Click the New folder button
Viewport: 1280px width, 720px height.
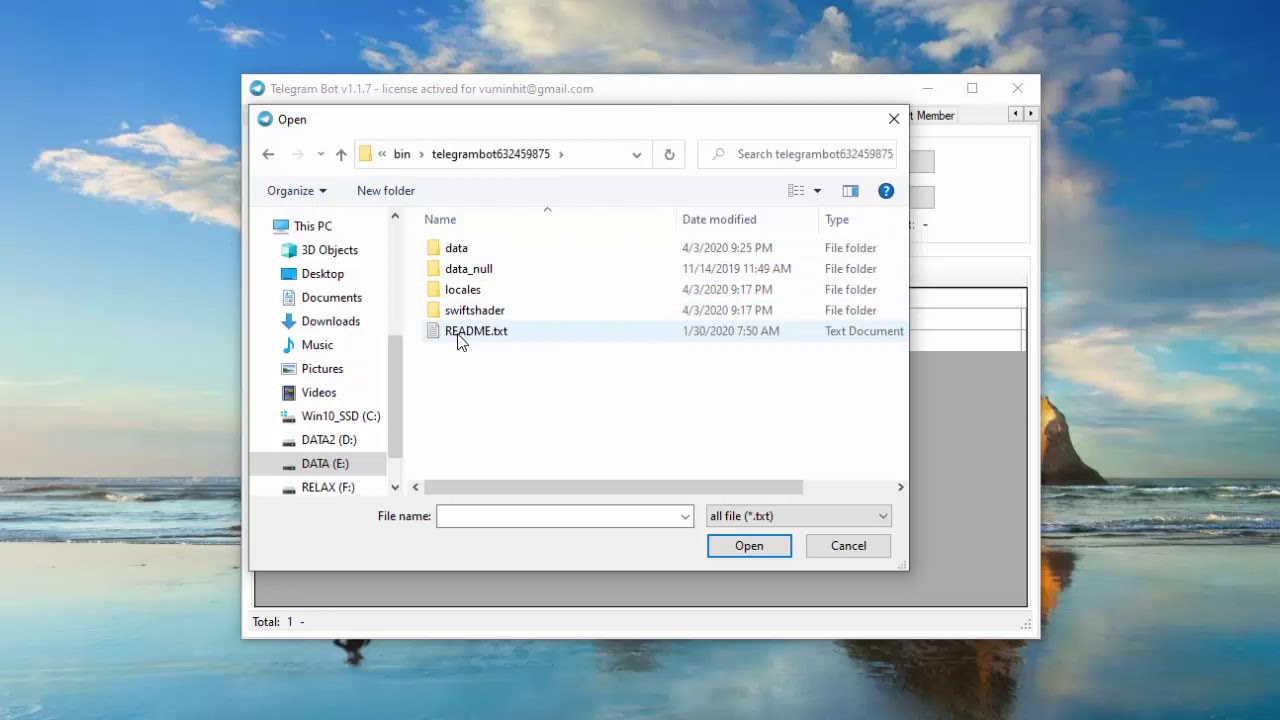(x=385, y=191)
